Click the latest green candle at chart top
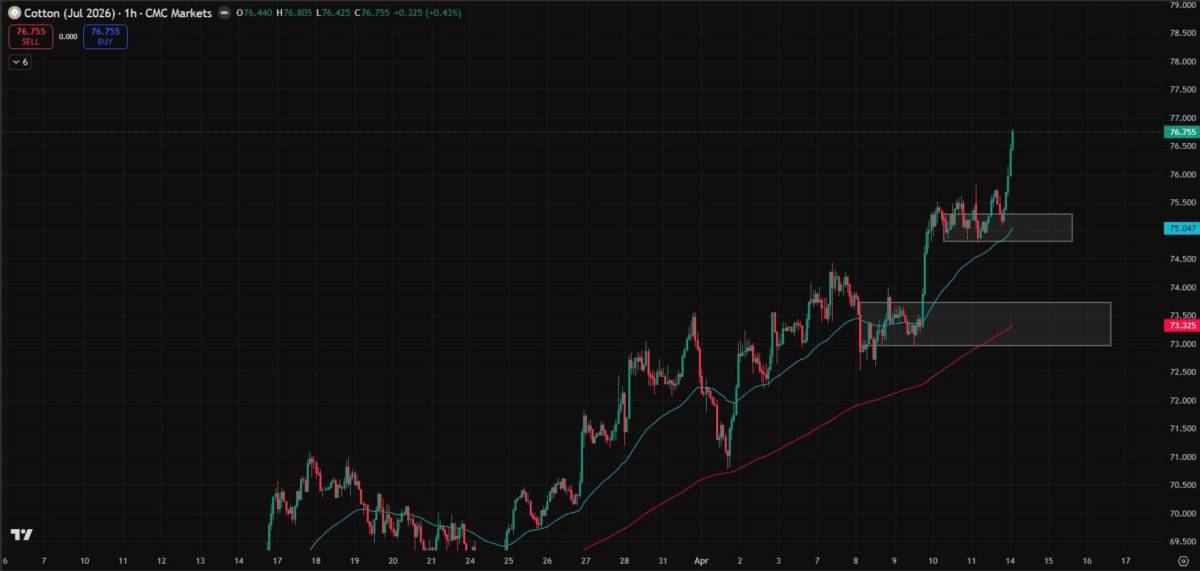 point(1012,140)
